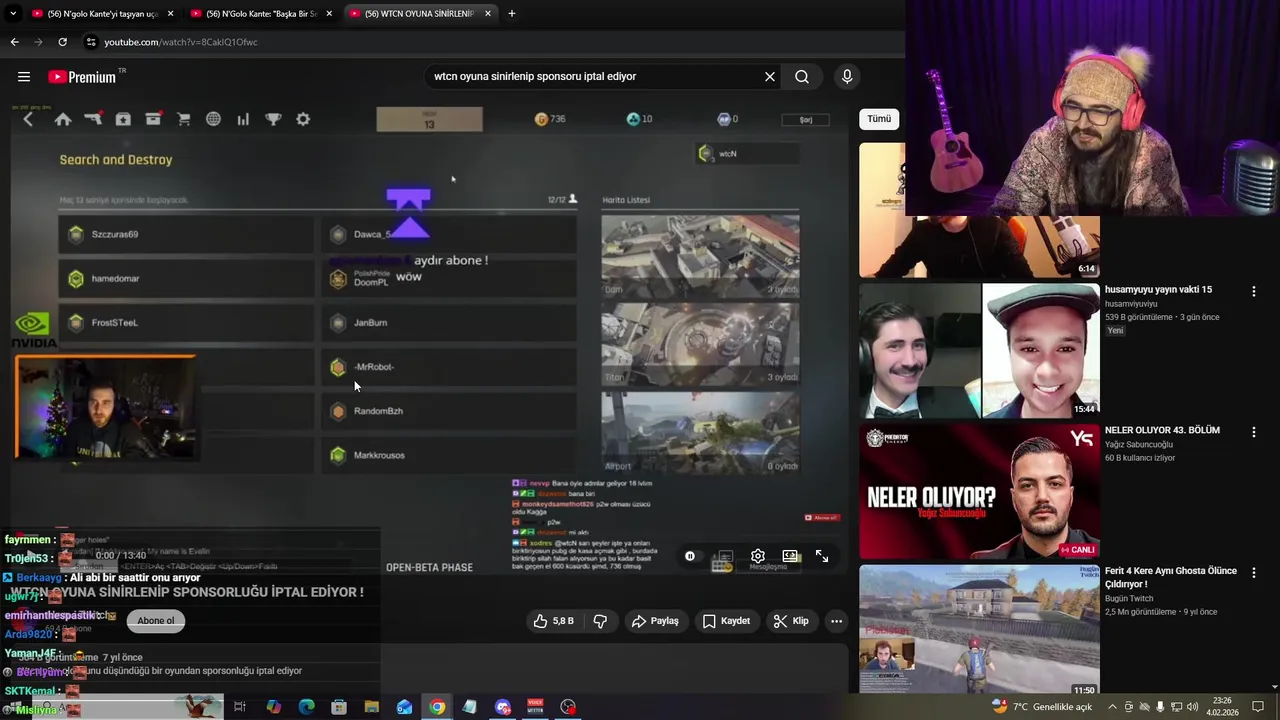Click in-game home icon in video
The height and width of the screenshot is (720, 1280).
[x=63, y=119]
